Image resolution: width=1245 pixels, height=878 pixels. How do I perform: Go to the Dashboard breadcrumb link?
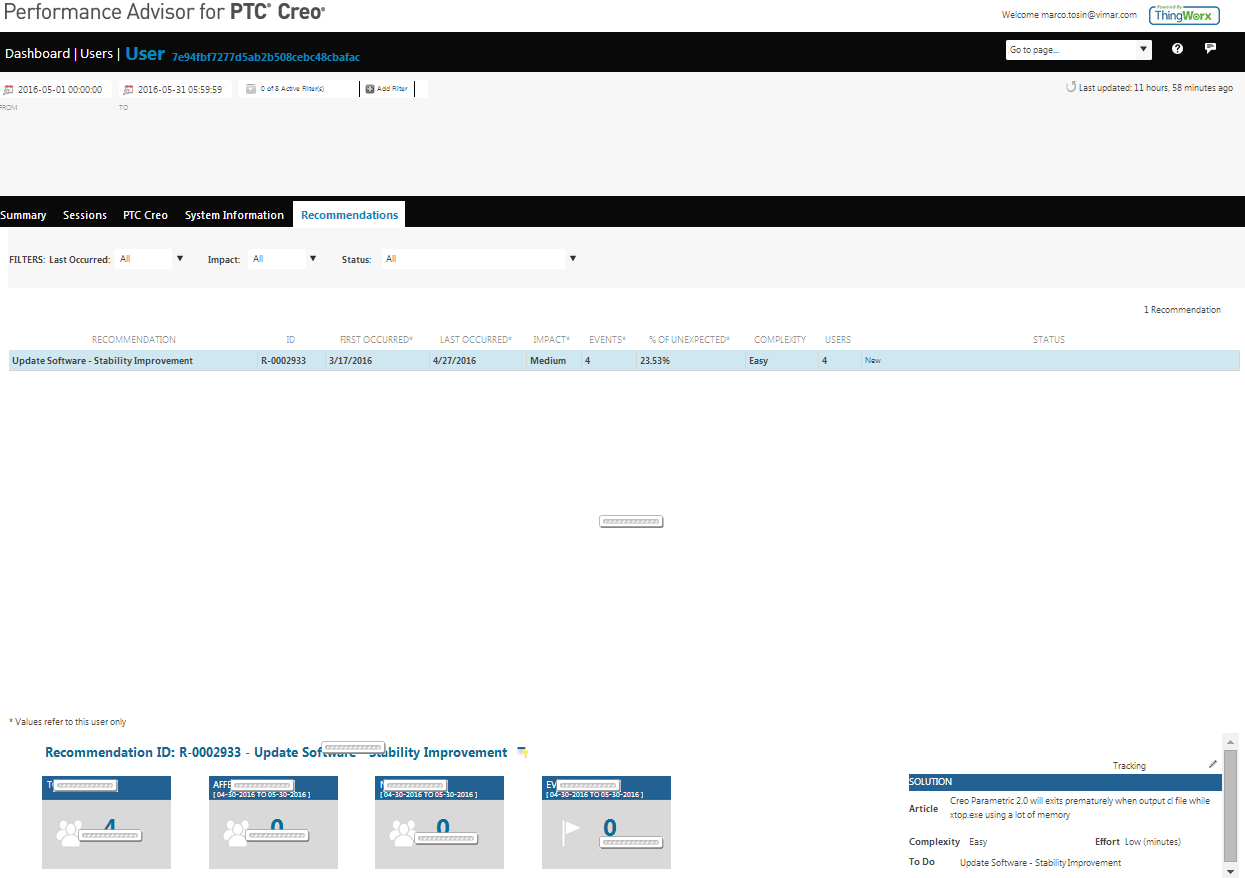click(x=37, y=53)
